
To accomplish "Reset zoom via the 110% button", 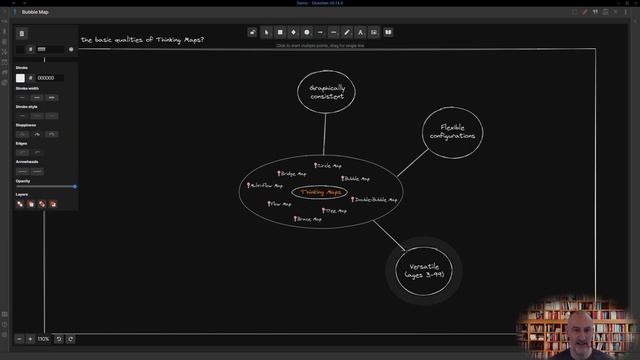I will point(43,339).
